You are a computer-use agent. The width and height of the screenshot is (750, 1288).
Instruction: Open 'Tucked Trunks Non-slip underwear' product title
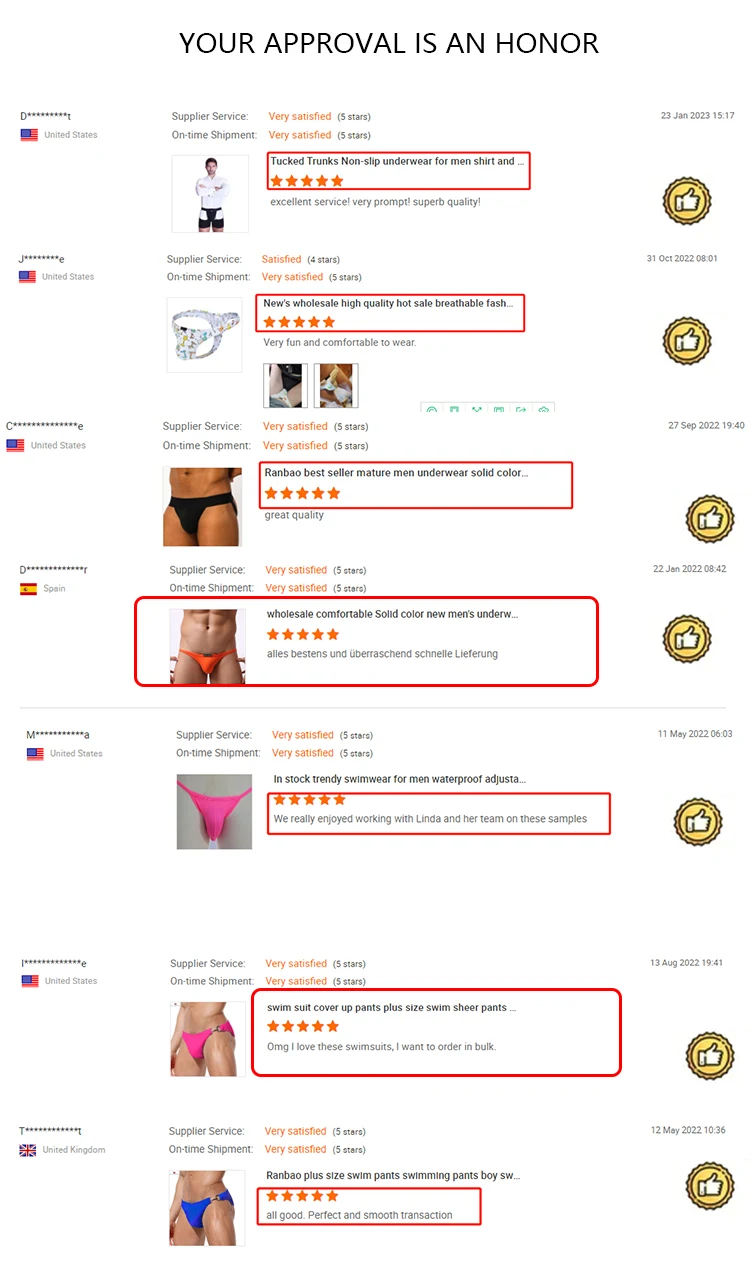pos(397,161)
